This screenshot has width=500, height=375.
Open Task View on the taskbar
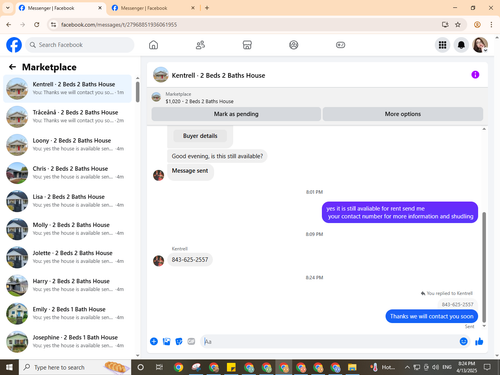(159, 367)
